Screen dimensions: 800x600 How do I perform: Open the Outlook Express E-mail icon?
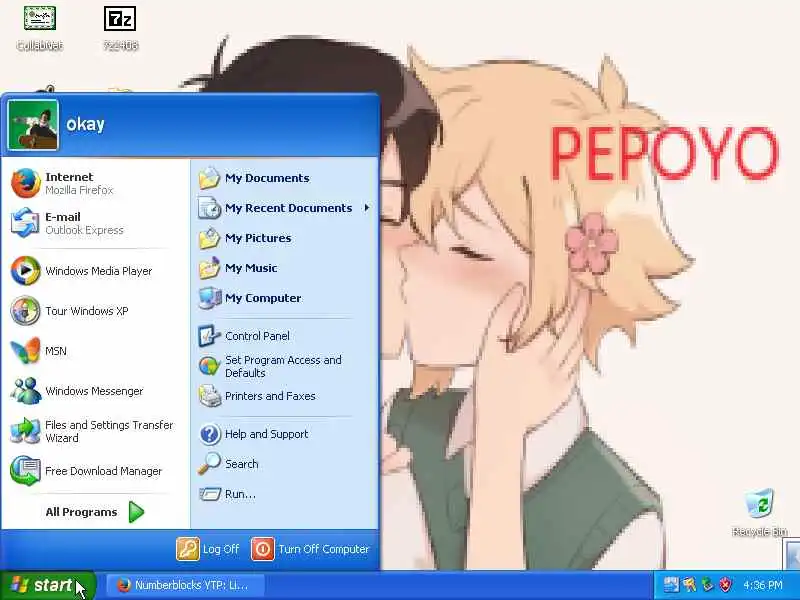[x=26, y=223]
